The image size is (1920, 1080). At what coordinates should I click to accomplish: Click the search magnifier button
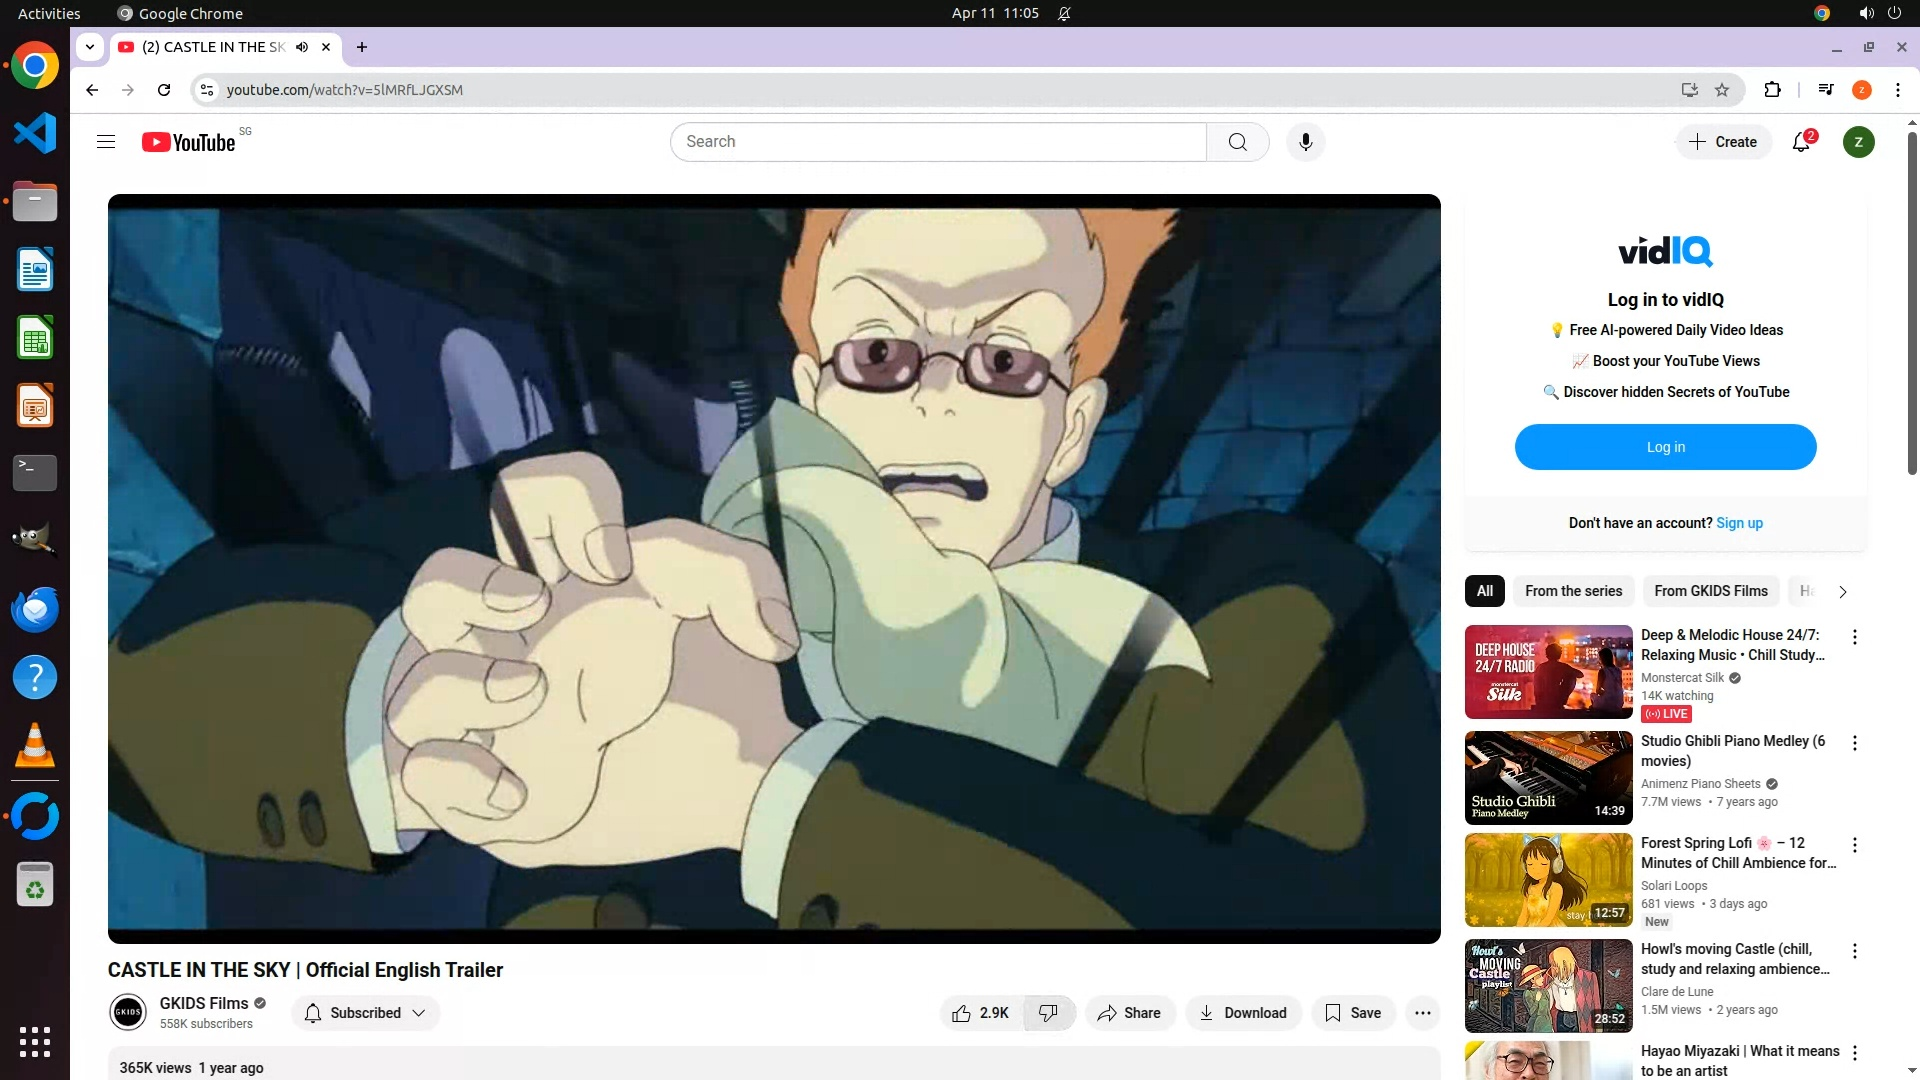click(x=1237, y=142)
